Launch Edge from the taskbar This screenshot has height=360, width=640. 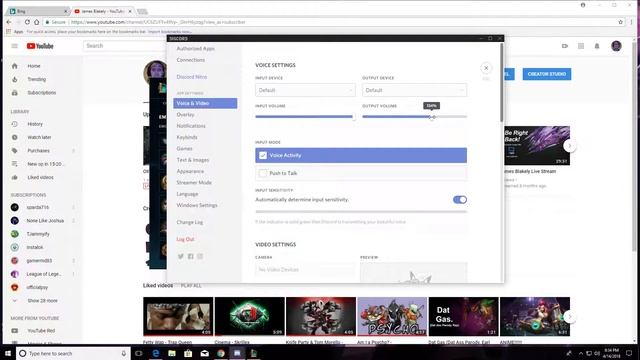156,353
